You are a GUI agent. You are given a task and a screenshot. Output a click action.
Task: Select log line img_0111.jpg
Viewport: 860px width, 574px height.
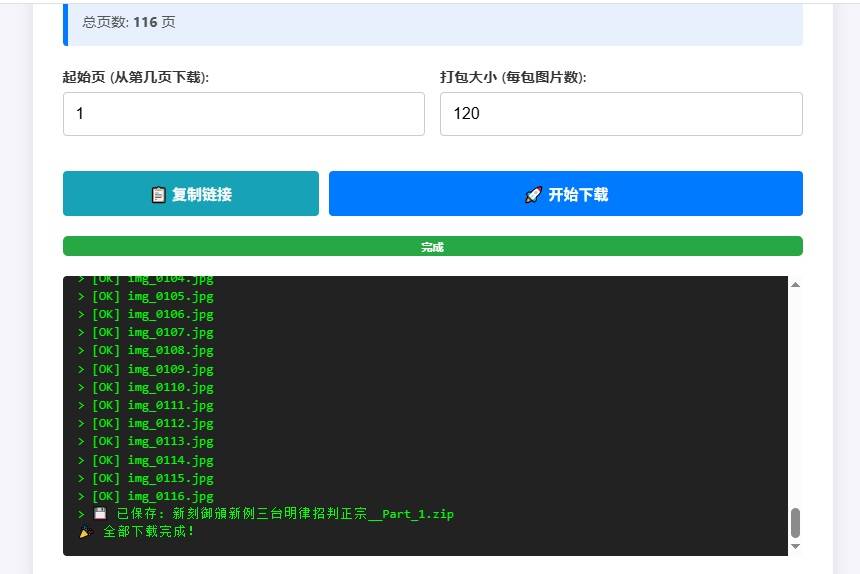point(146,406)
